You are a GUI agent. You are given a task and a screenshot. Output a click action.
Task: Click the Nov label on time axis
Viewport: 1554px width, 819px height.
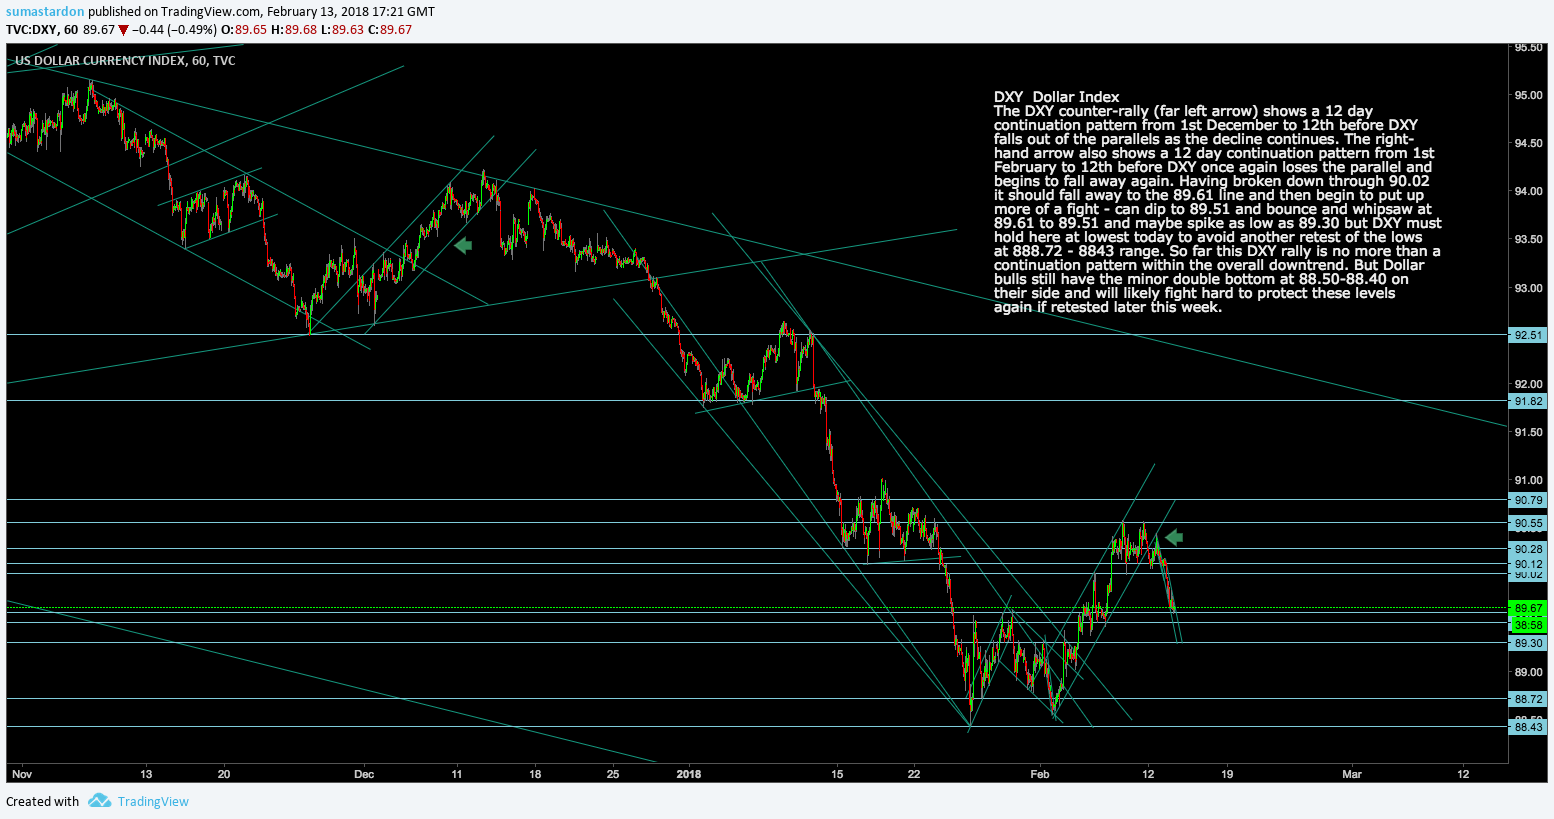[x=22, y=774]
